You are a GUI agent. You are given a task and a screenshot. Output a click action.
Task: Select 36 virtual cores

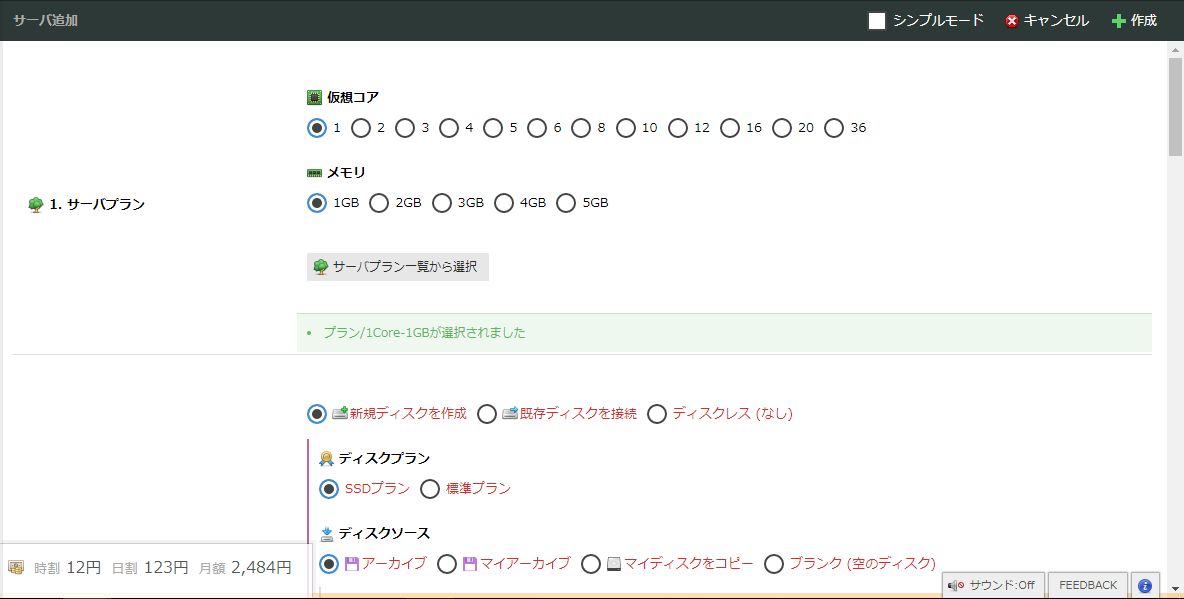point(834,128)
